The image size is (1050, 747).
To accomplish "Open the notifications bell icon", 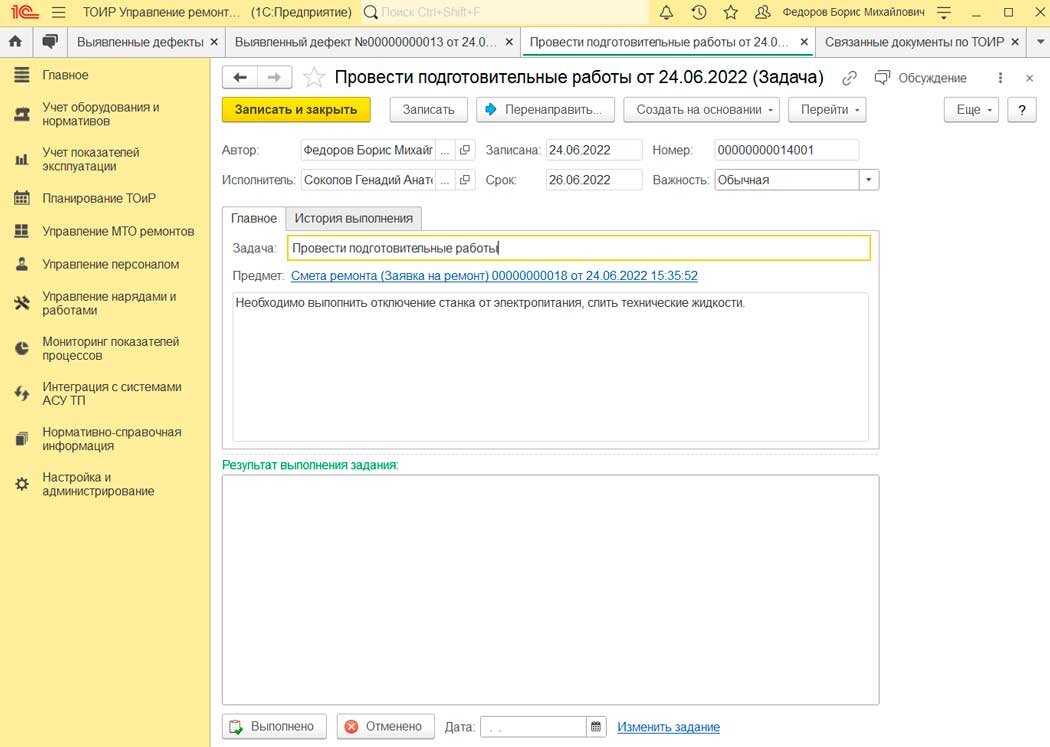I will [666, 12].
